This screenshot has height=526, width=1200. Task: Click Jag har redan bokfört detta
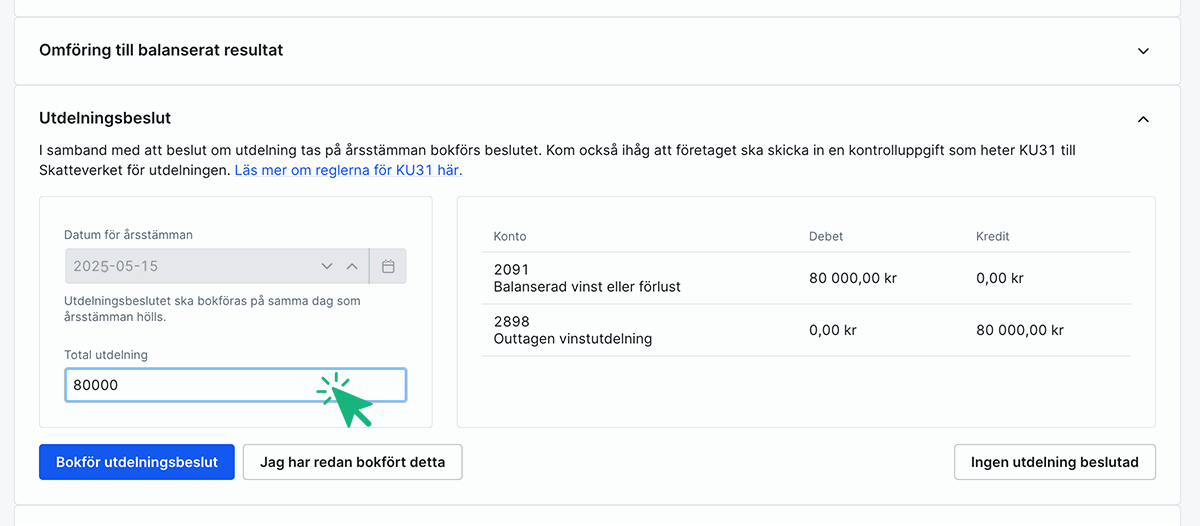point(352,462)
